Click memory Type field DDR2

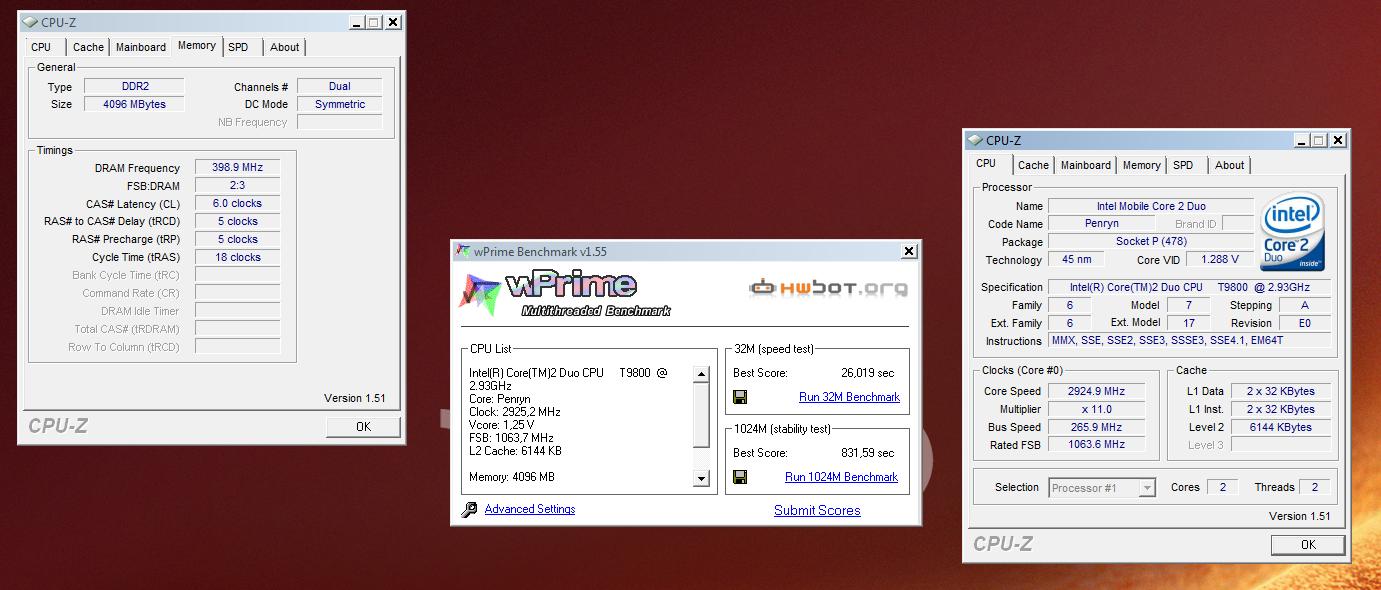[134, 87]
